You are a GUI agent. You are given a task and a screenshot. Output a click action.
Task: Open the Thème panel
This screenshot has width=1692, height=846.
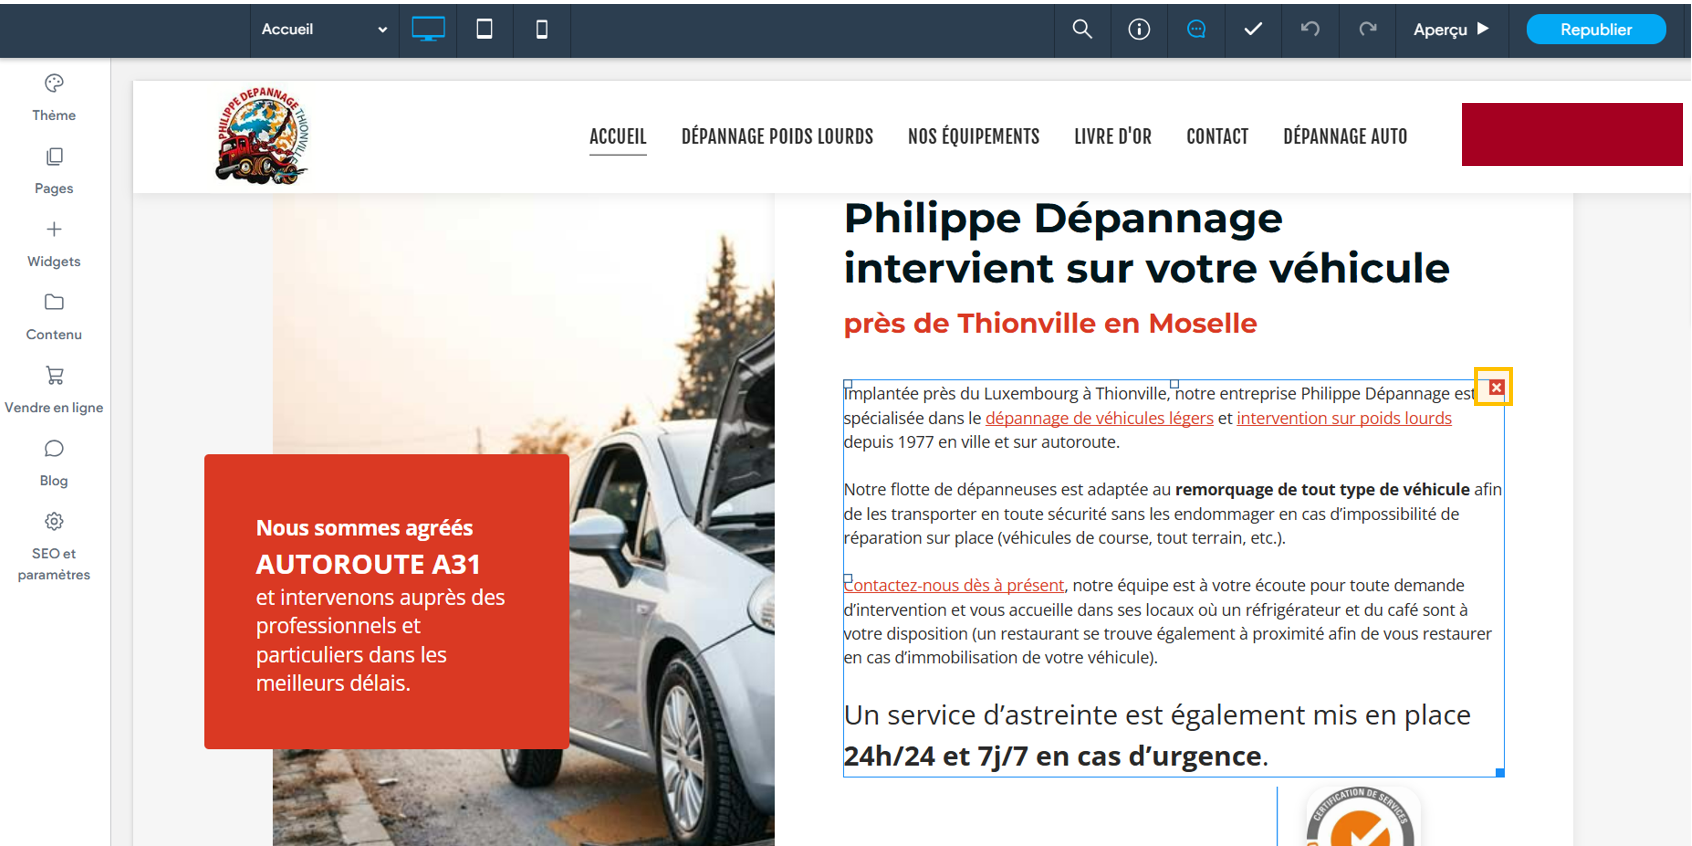pos(54,98)
